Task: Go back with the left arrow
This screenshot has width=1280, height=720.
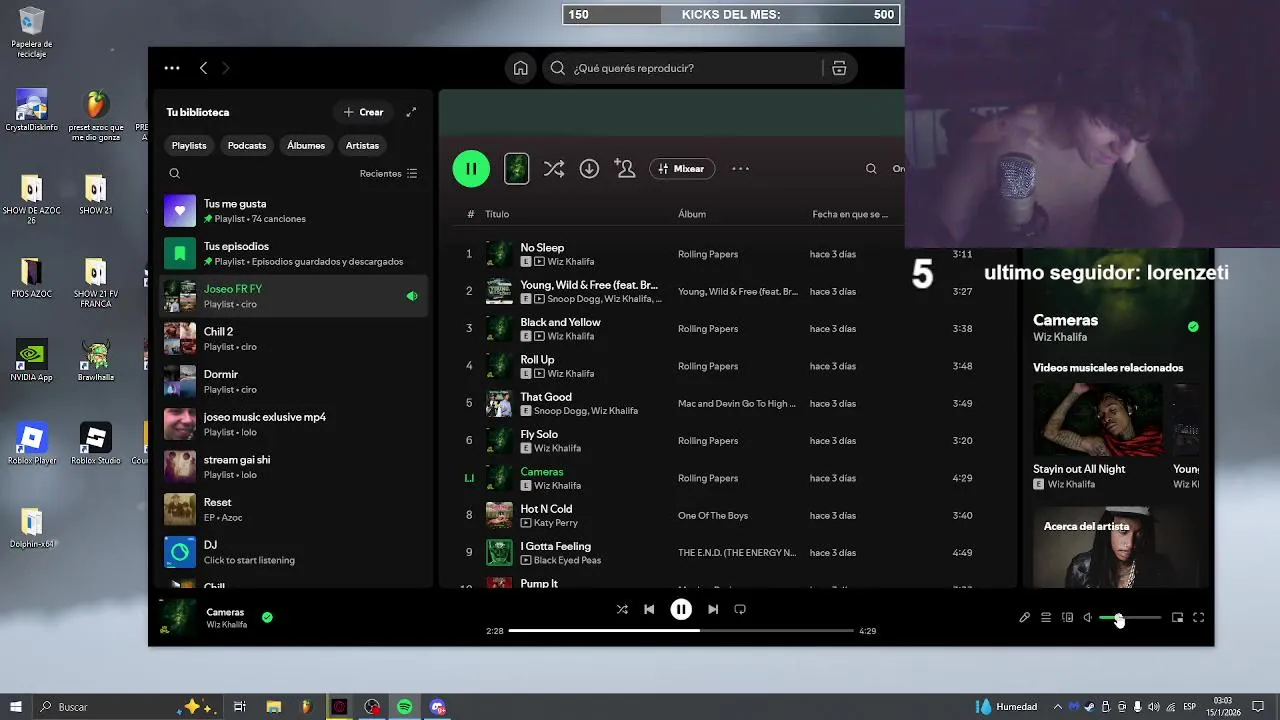Action: coord(203,68)
